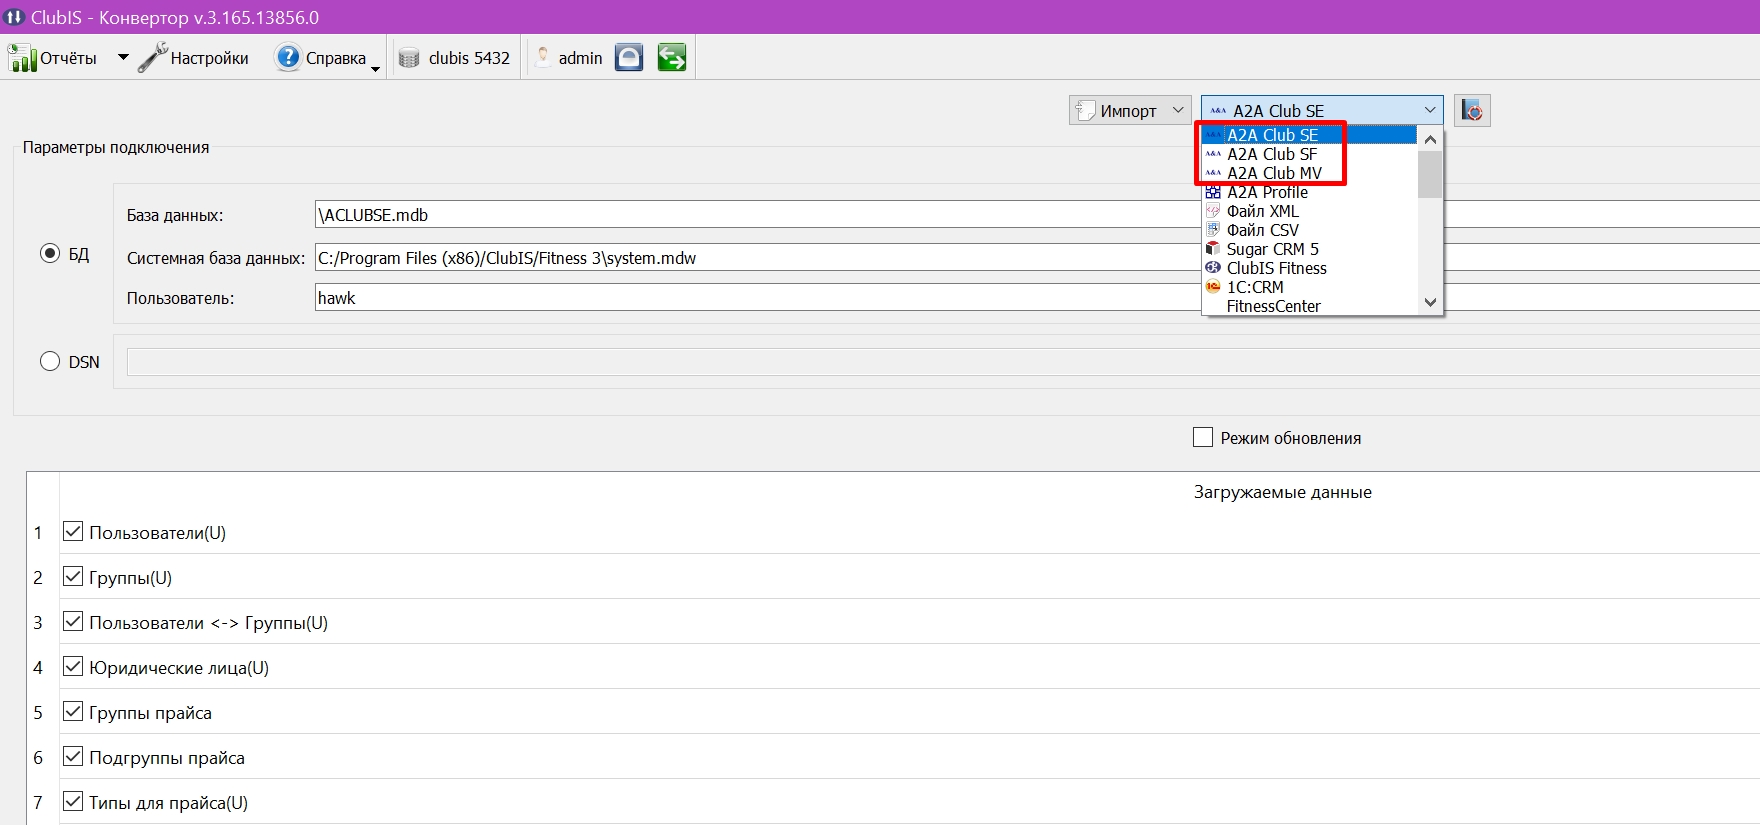Uncheck Пользователи <-> Группы(U) checkbox
The height and width of the screenshot is (825, 1760).
coord(73,621)
